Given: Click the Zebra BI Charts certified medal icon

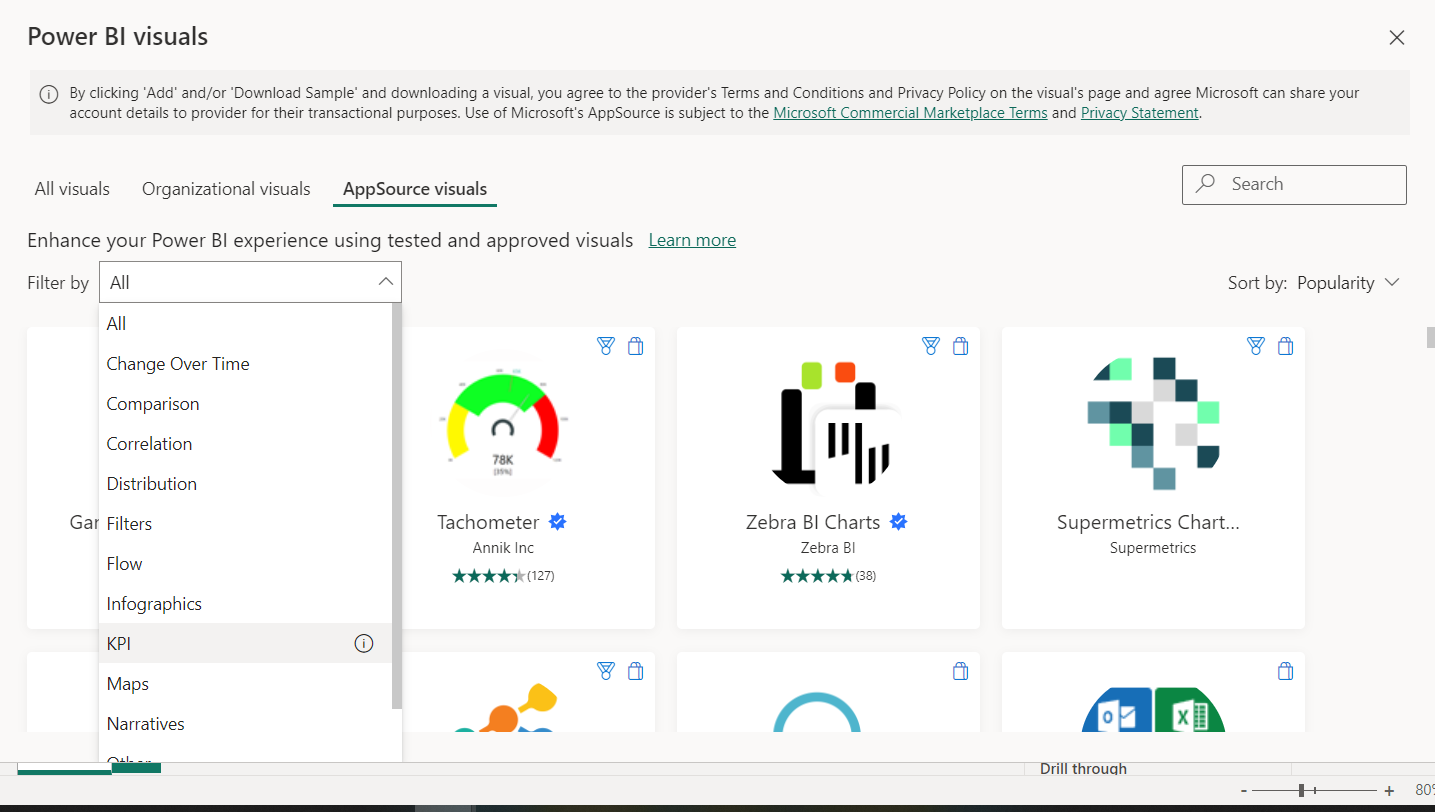Looking at the screenshot, I should click(931, 346).
